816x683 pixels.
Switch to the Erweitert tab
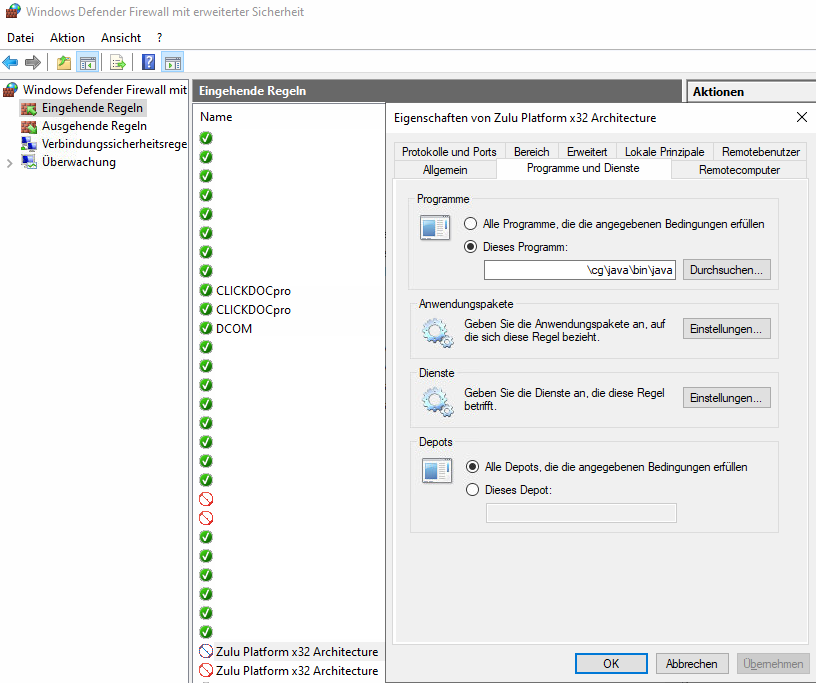[x=587, y=151]
